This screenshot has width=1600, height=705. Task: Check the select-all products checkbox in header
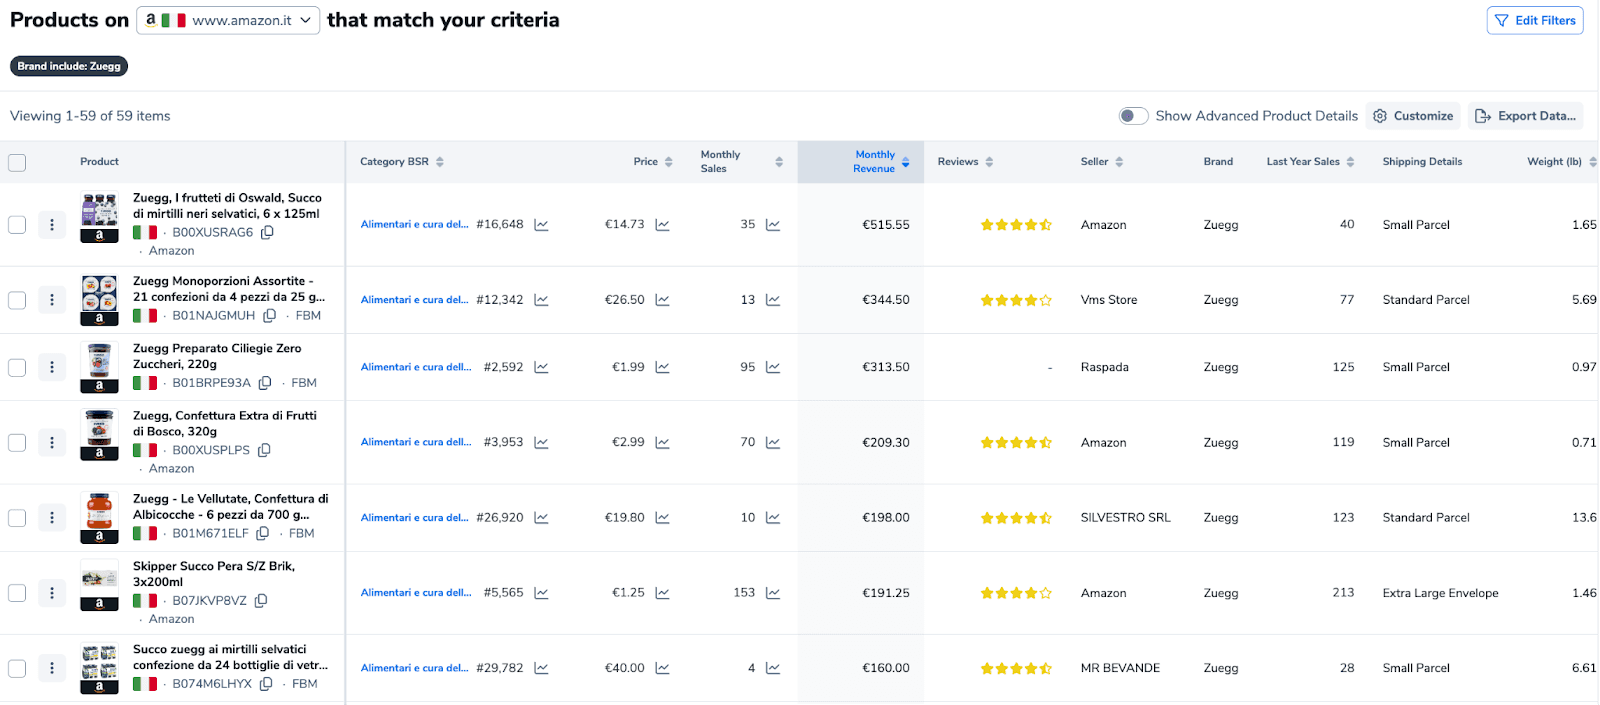pyautogui.click(x=17, y=162)
